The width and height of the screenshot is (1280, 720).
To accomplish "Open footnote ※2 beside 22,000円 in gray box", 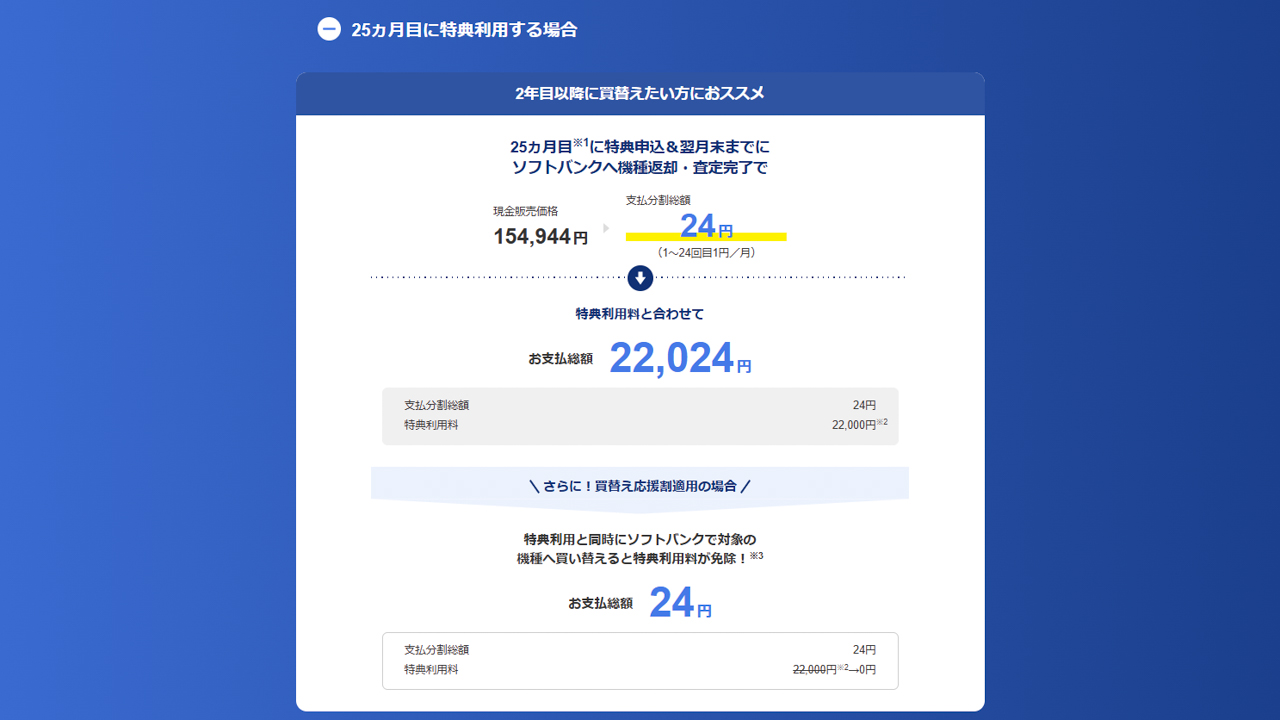I will [882, 422].
